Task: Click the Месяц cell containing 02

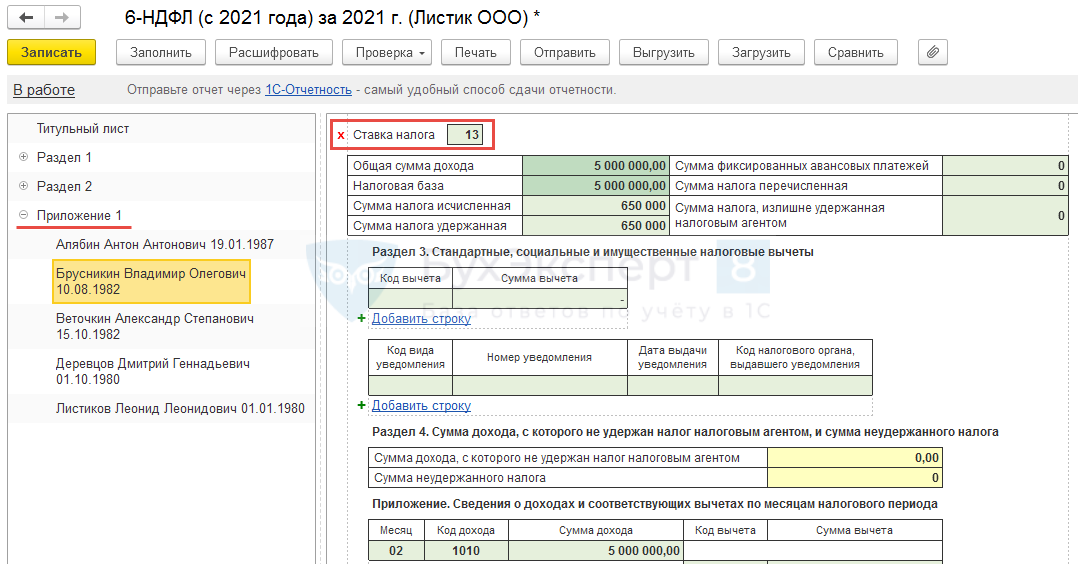Action: coord(396,551)
